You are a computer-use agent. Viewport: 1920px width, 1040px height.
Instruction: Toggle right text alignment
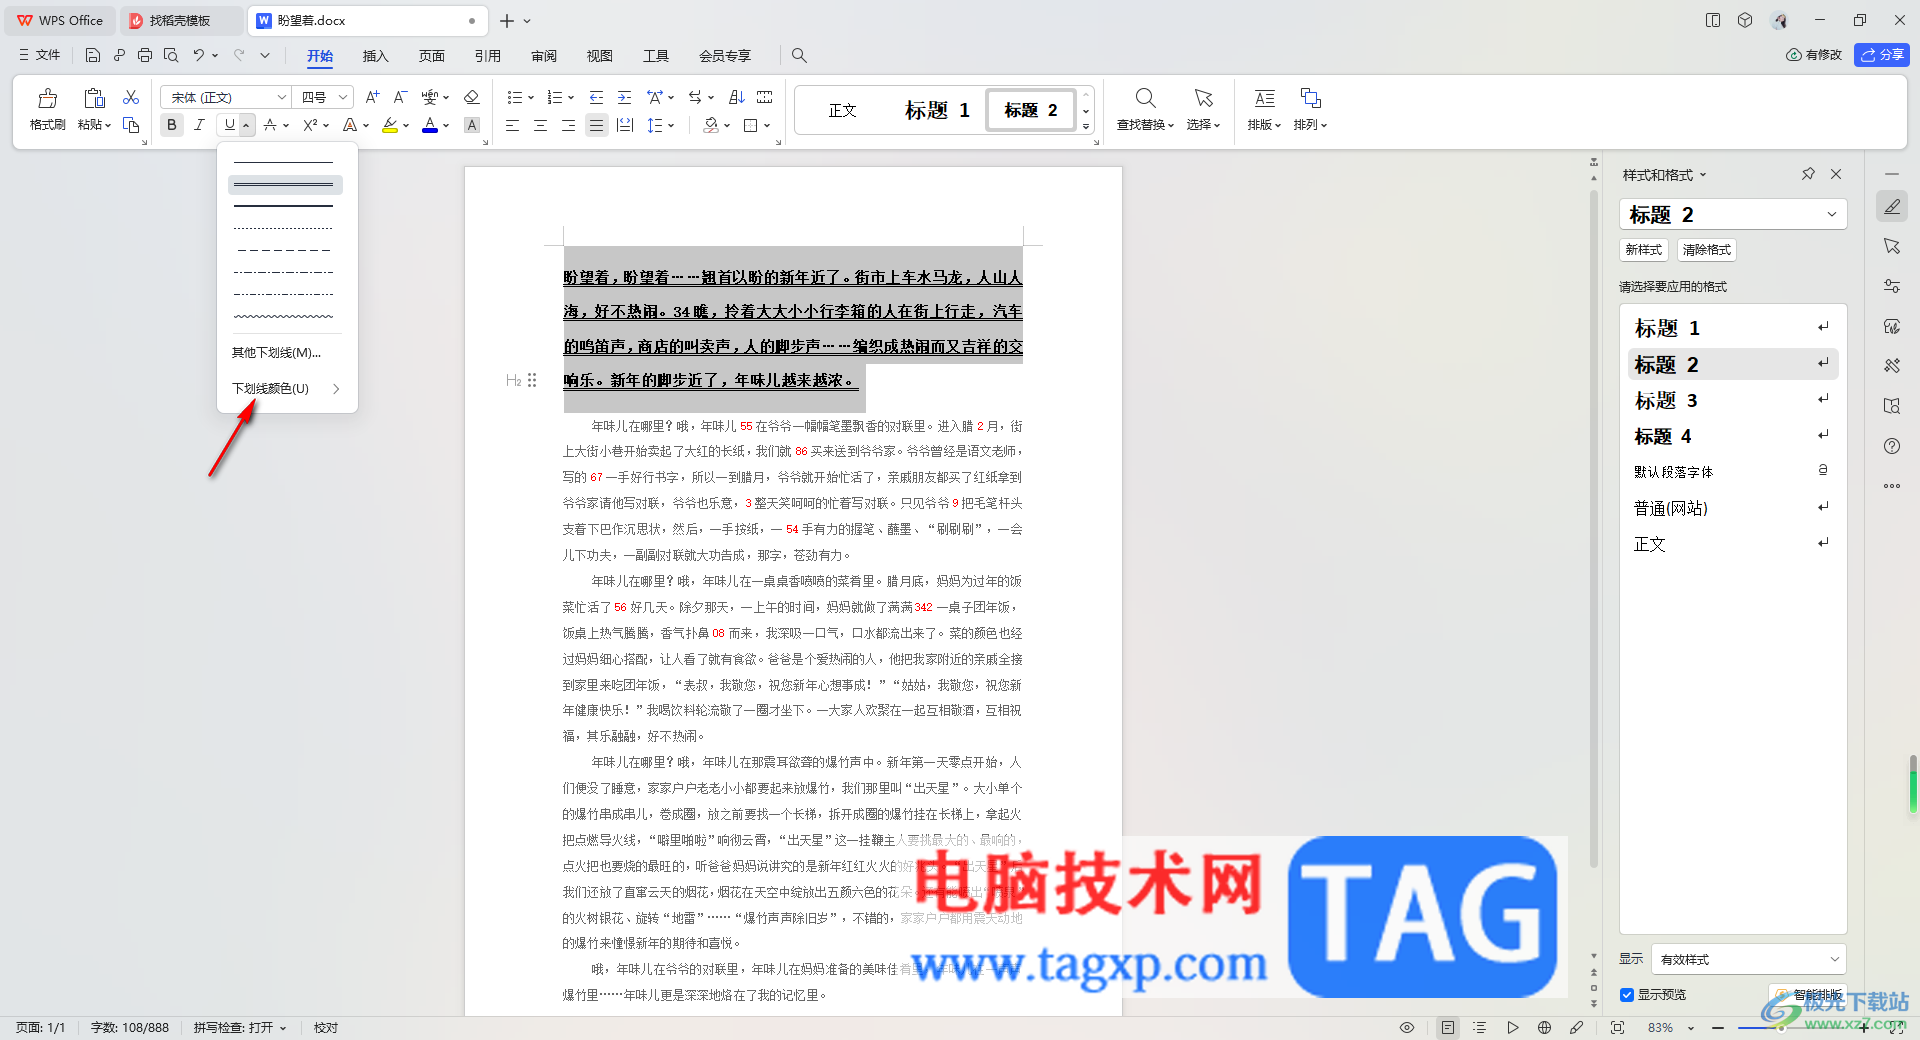pyautogui.click(x=568, y=125)
